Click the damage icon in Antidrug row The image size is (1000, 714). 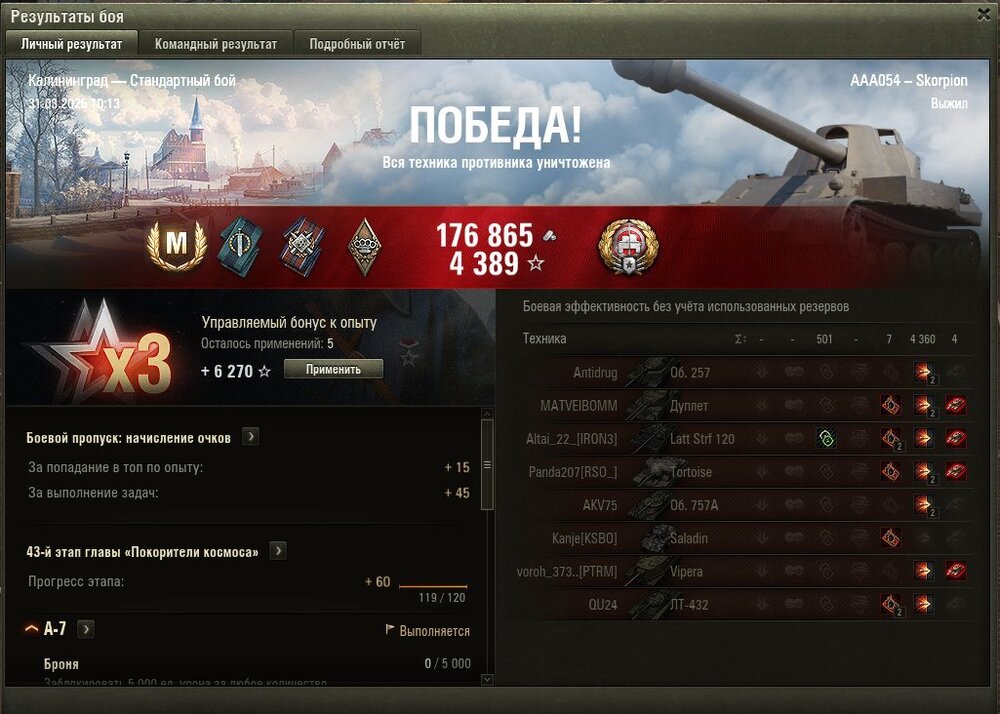point(923,372)
